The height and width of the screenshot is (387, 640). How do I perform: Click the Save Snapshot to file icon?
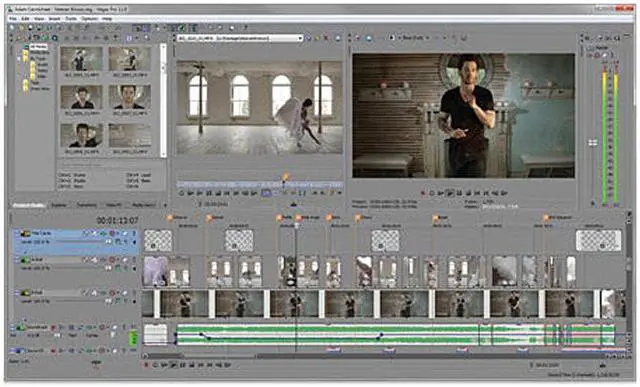464,38
